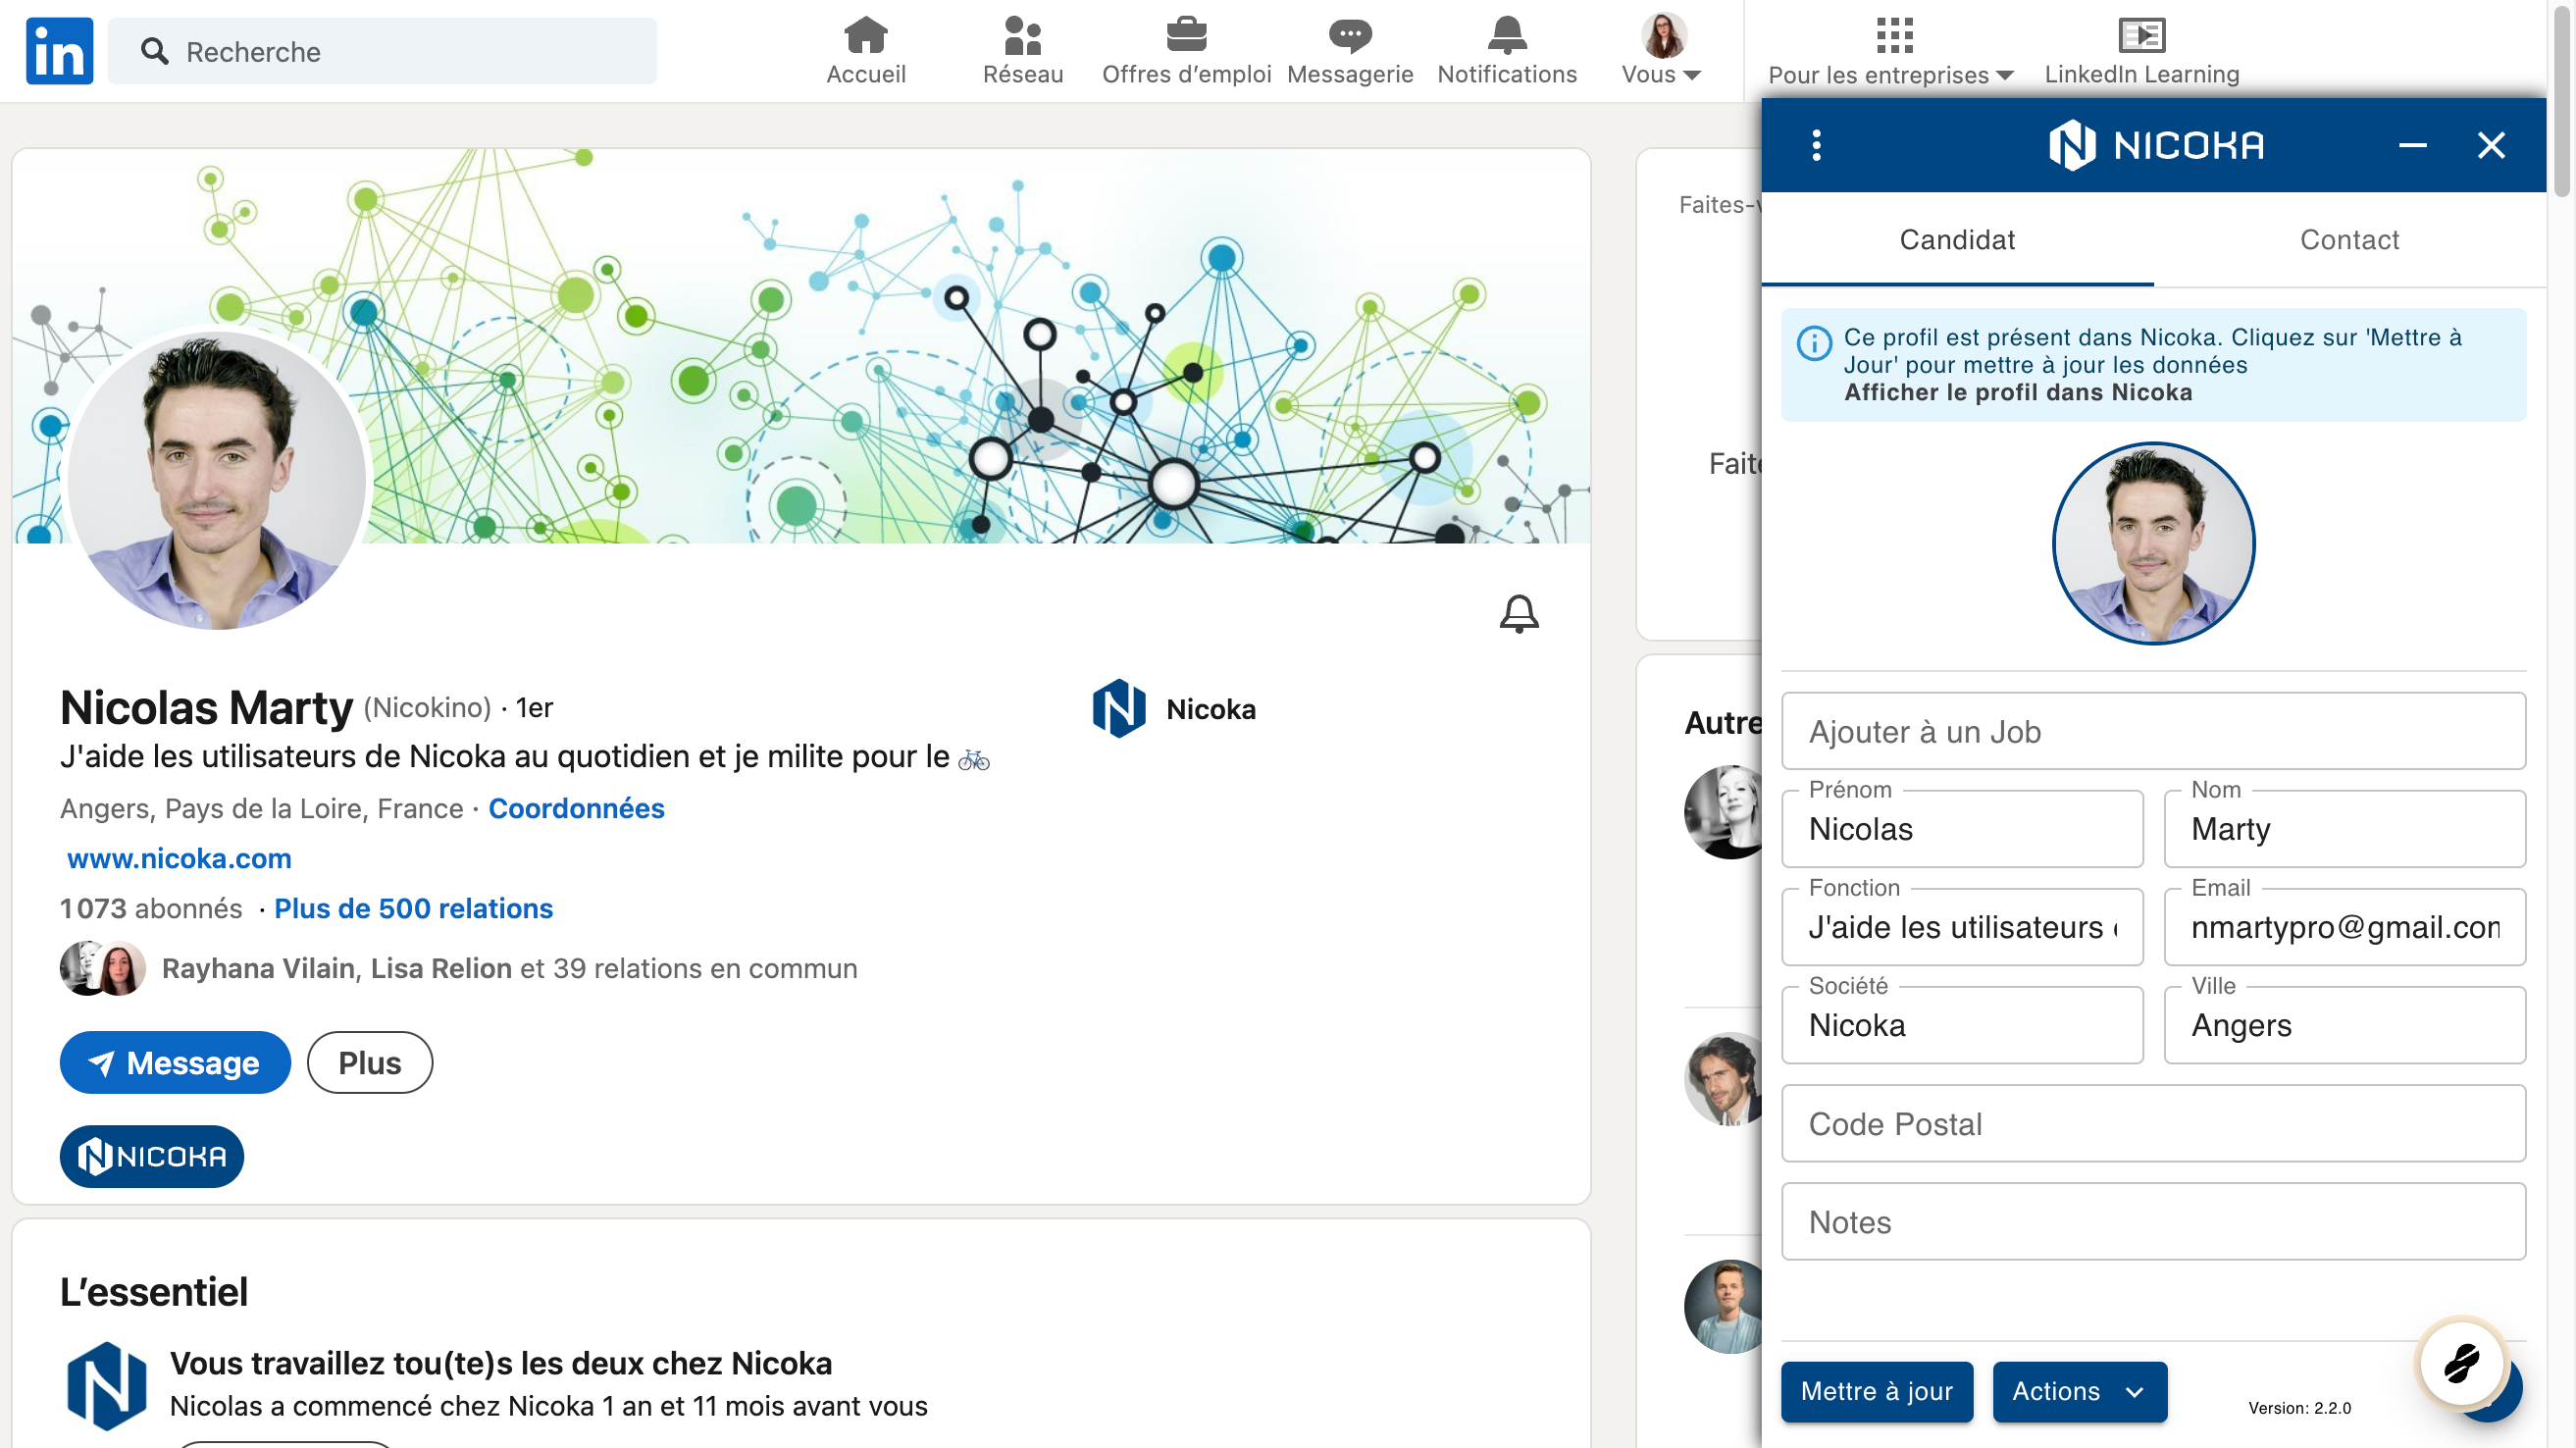Open Notifications bell in navbar
This screenshot has height=1448, width=2576.
[1506, 36]
